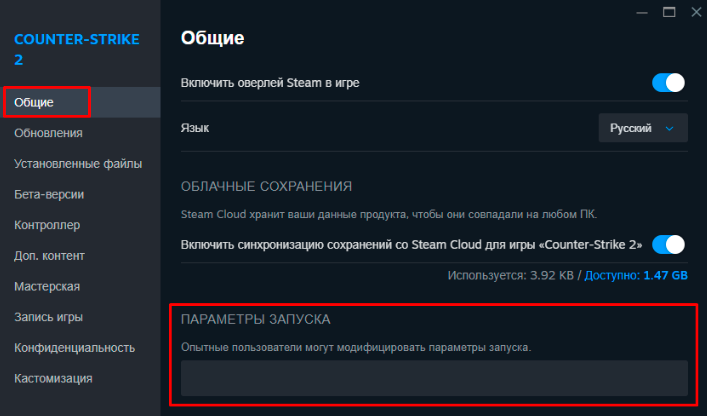
Task: Maximize the properties window
Action: point(668,11)
